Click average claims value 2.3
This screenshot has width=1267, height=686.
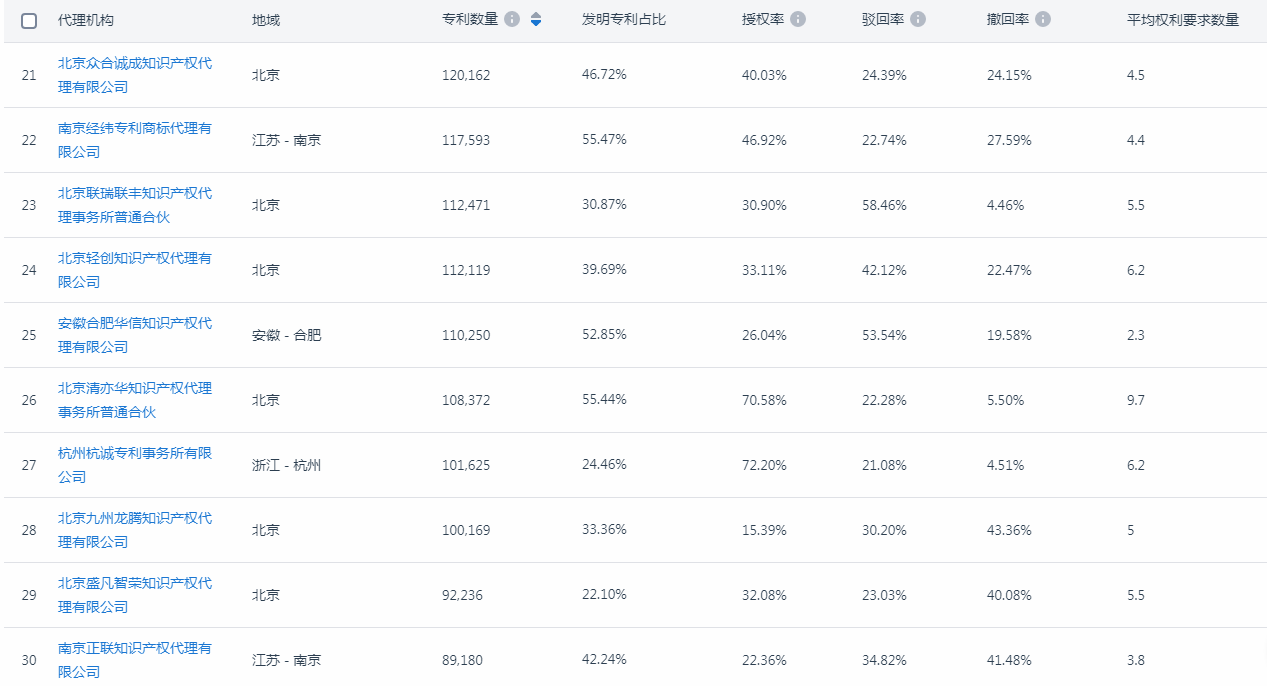(x=1136, y=335)
